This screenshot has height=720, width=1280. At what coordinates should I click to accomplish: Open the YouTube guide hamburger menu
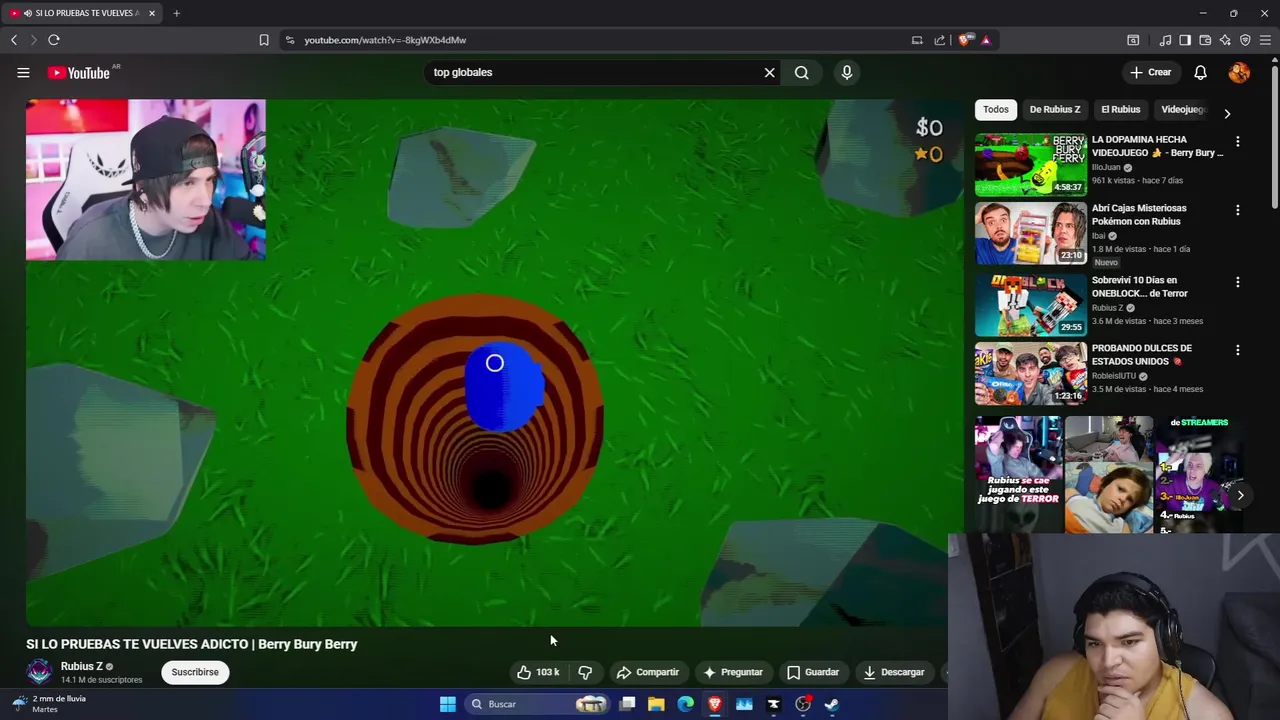[23, 72]
